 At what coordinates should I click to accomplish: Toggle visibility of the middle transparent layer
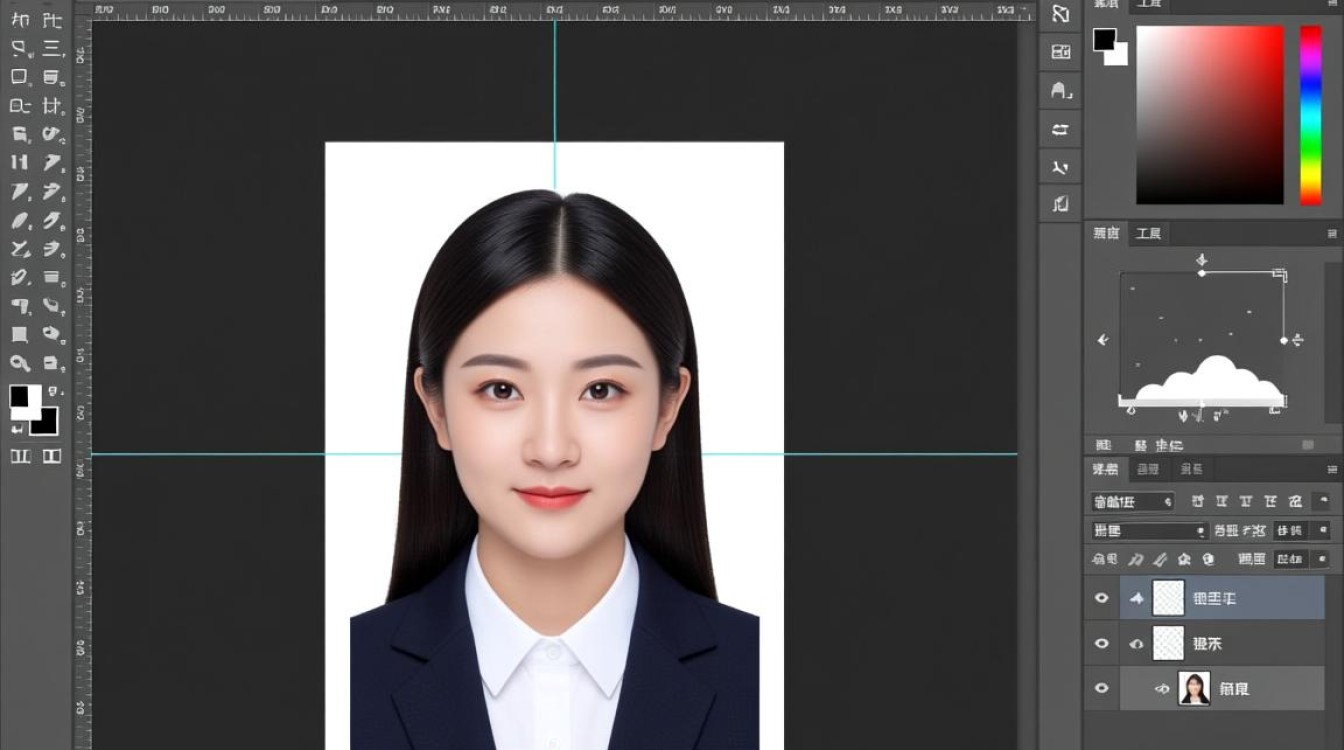click(x=1102, y=644)
